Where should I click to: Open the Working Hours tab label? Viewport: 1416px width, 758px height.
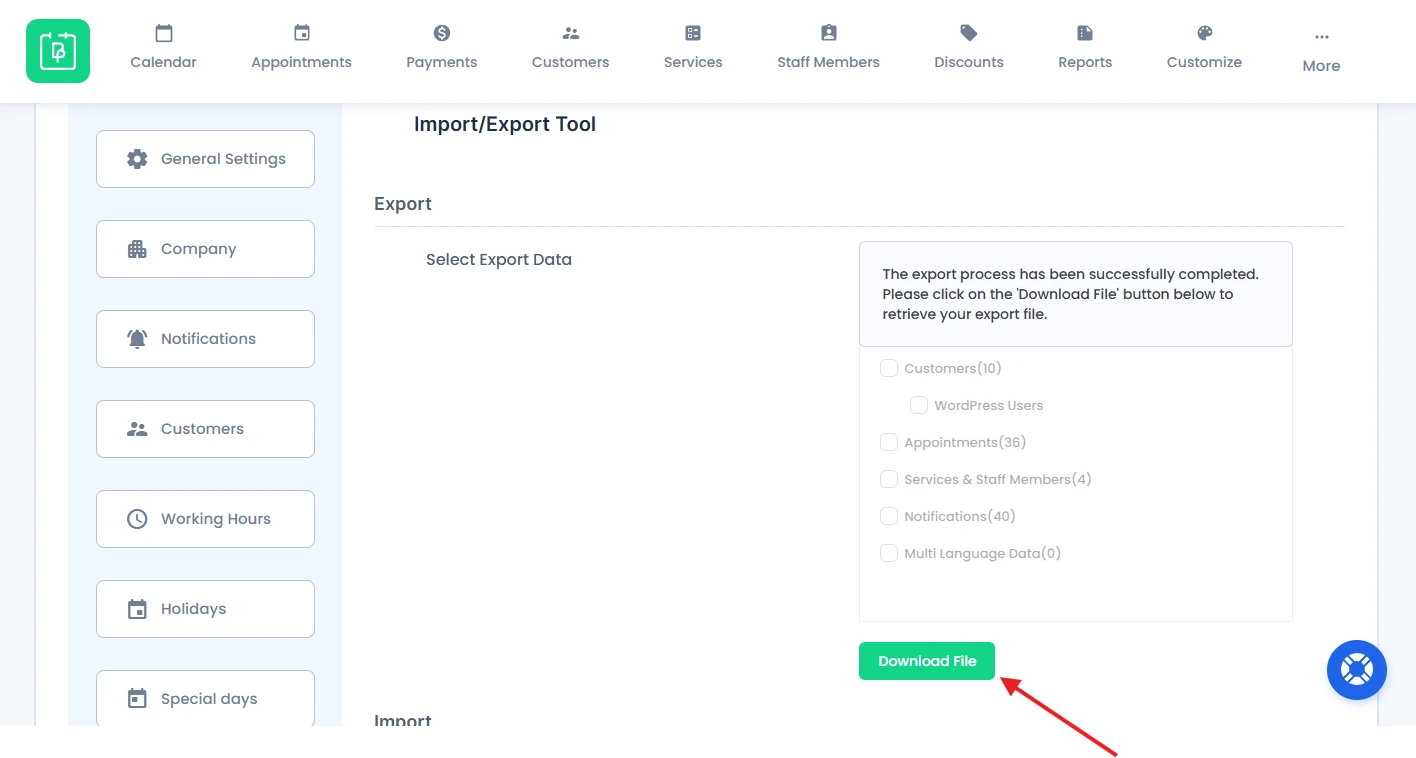pyautogui.click(x=216, y=519)
